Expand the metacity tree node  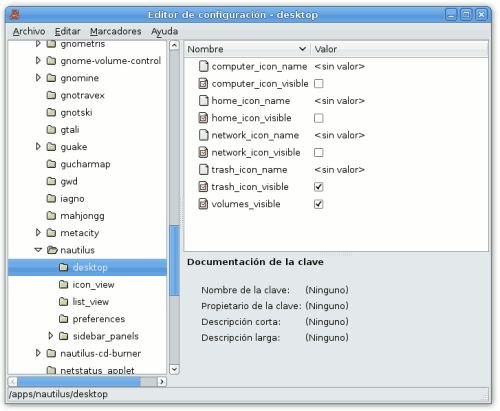pos(38,233)
